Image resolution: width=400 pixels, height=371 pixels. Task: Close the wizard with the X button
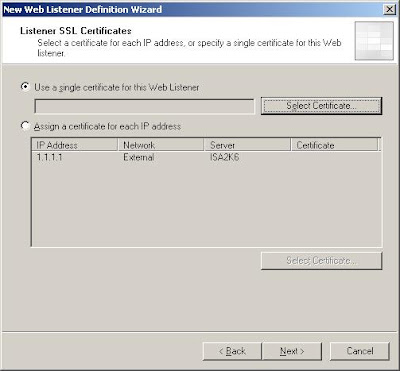click(389, 9)
